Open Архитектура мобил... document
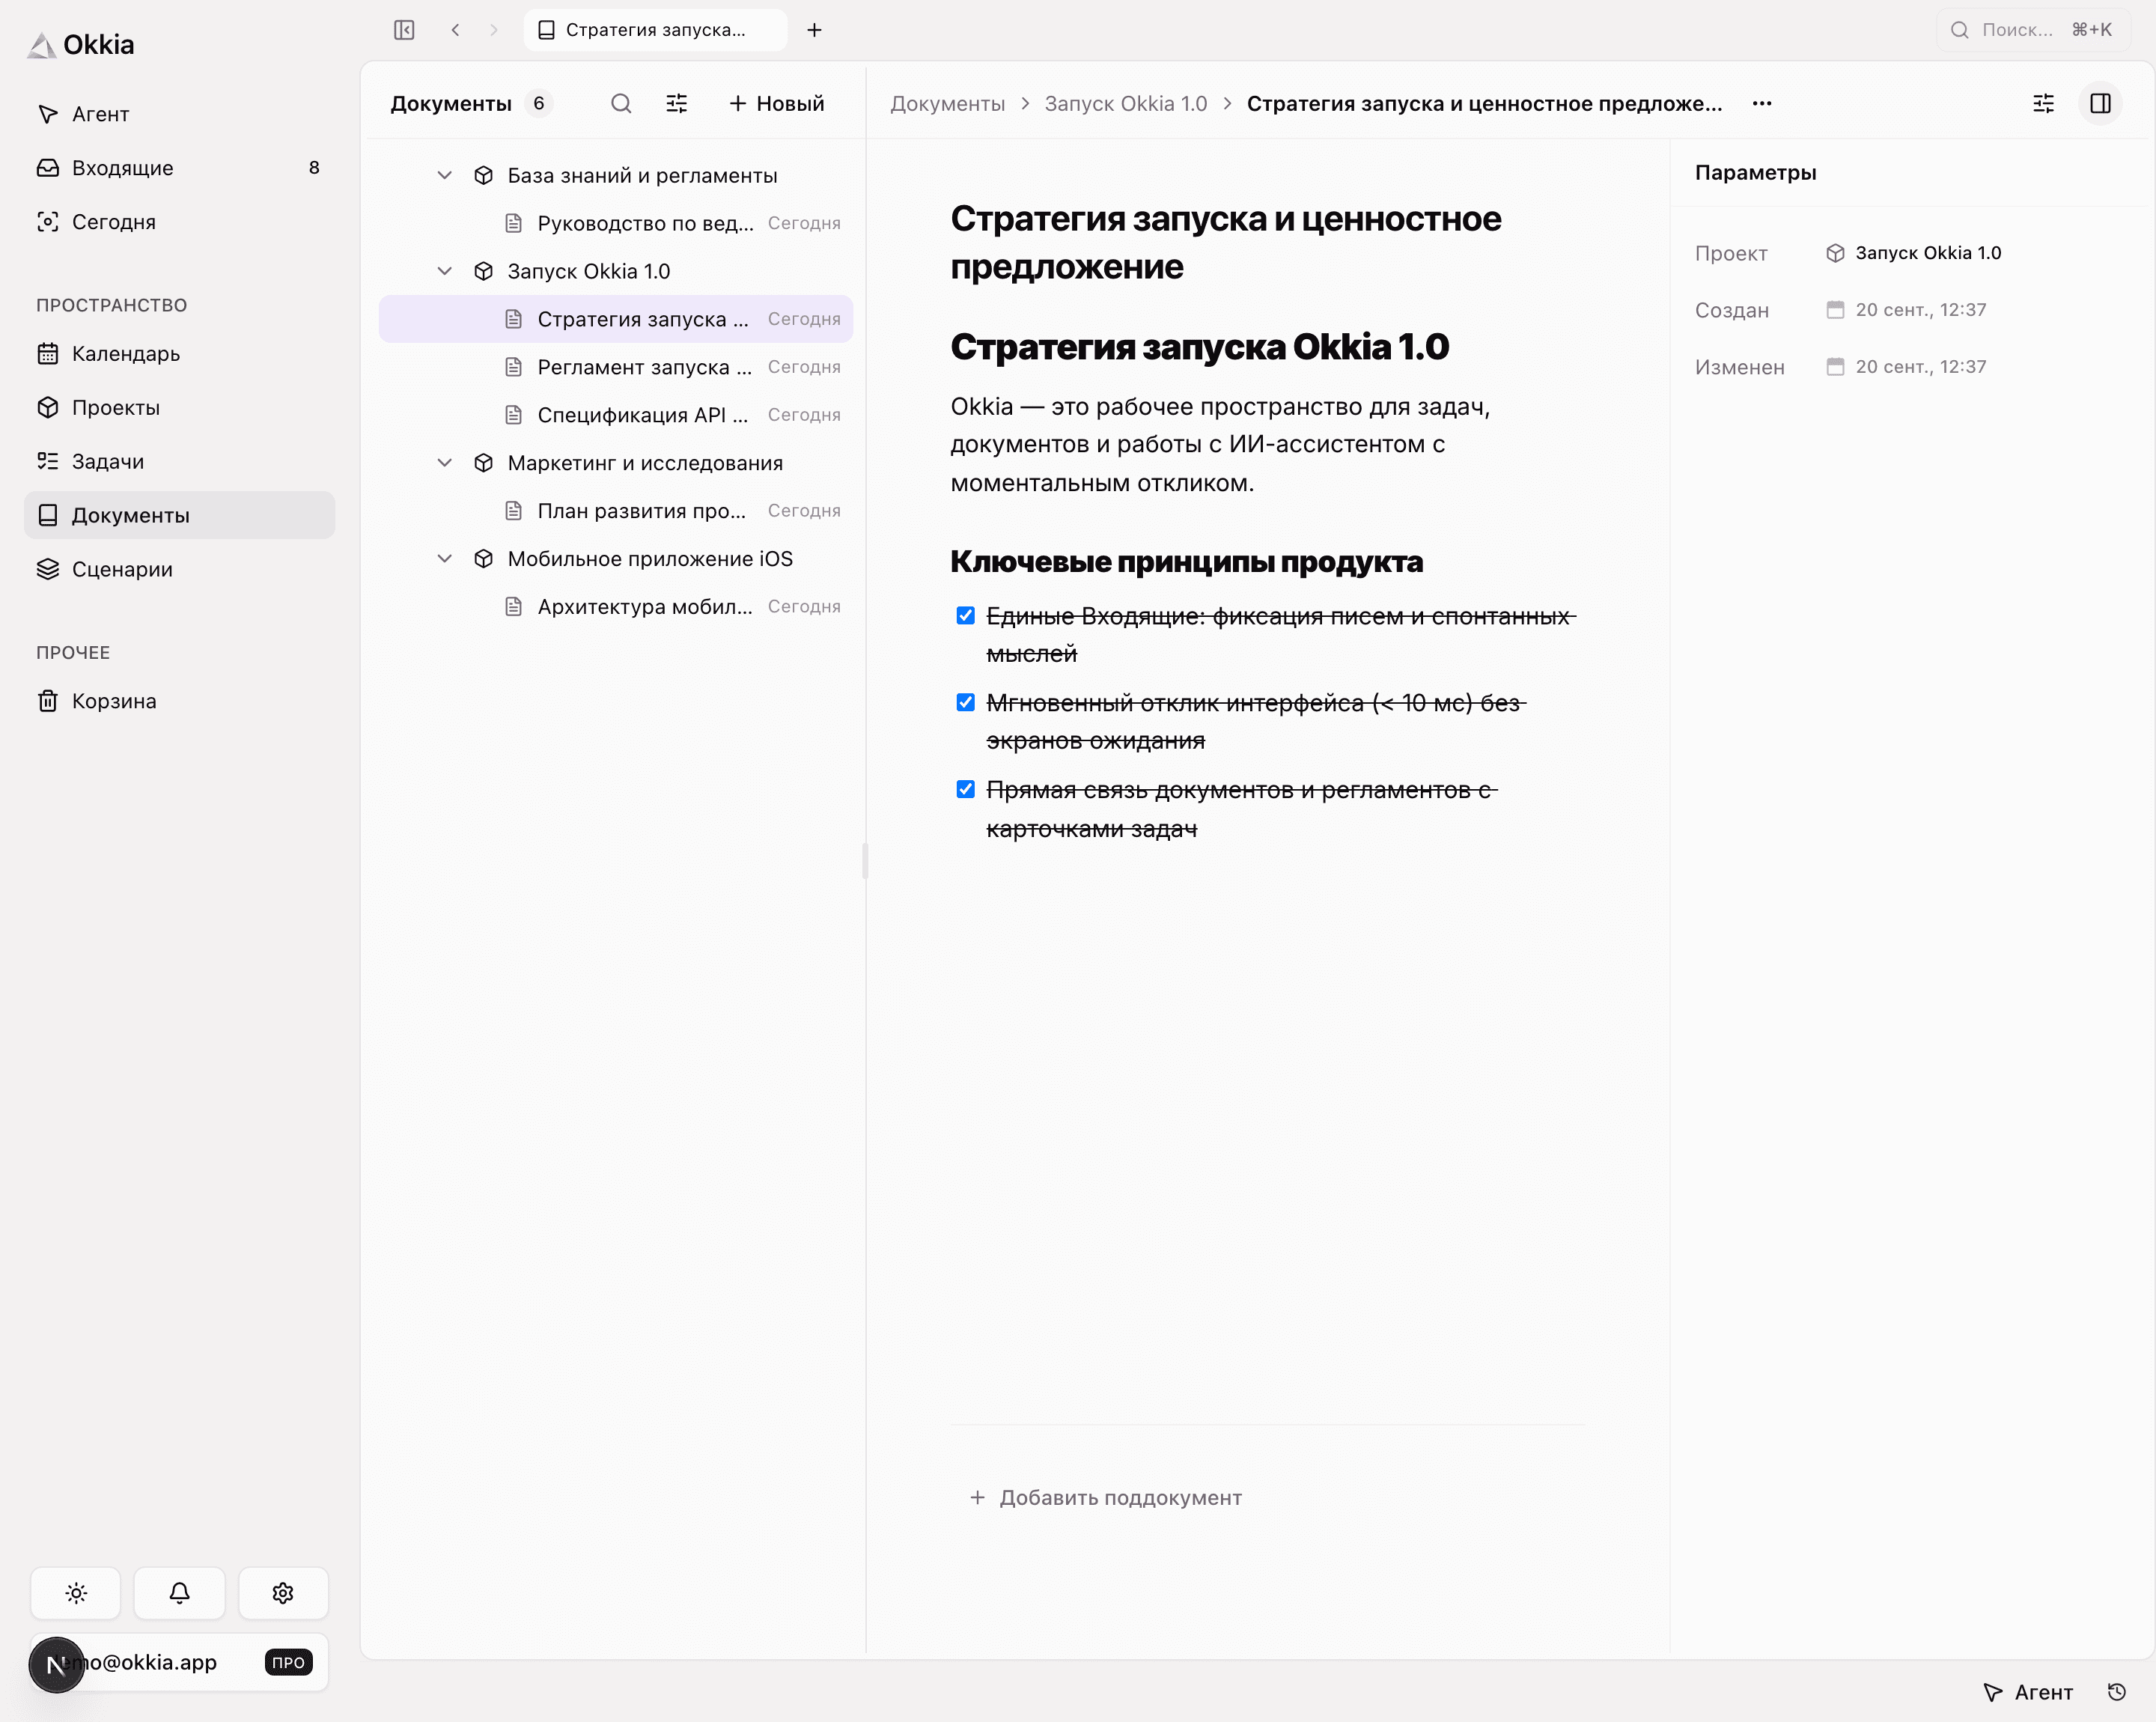The image size is (2156, 1722). pos(615,608)
